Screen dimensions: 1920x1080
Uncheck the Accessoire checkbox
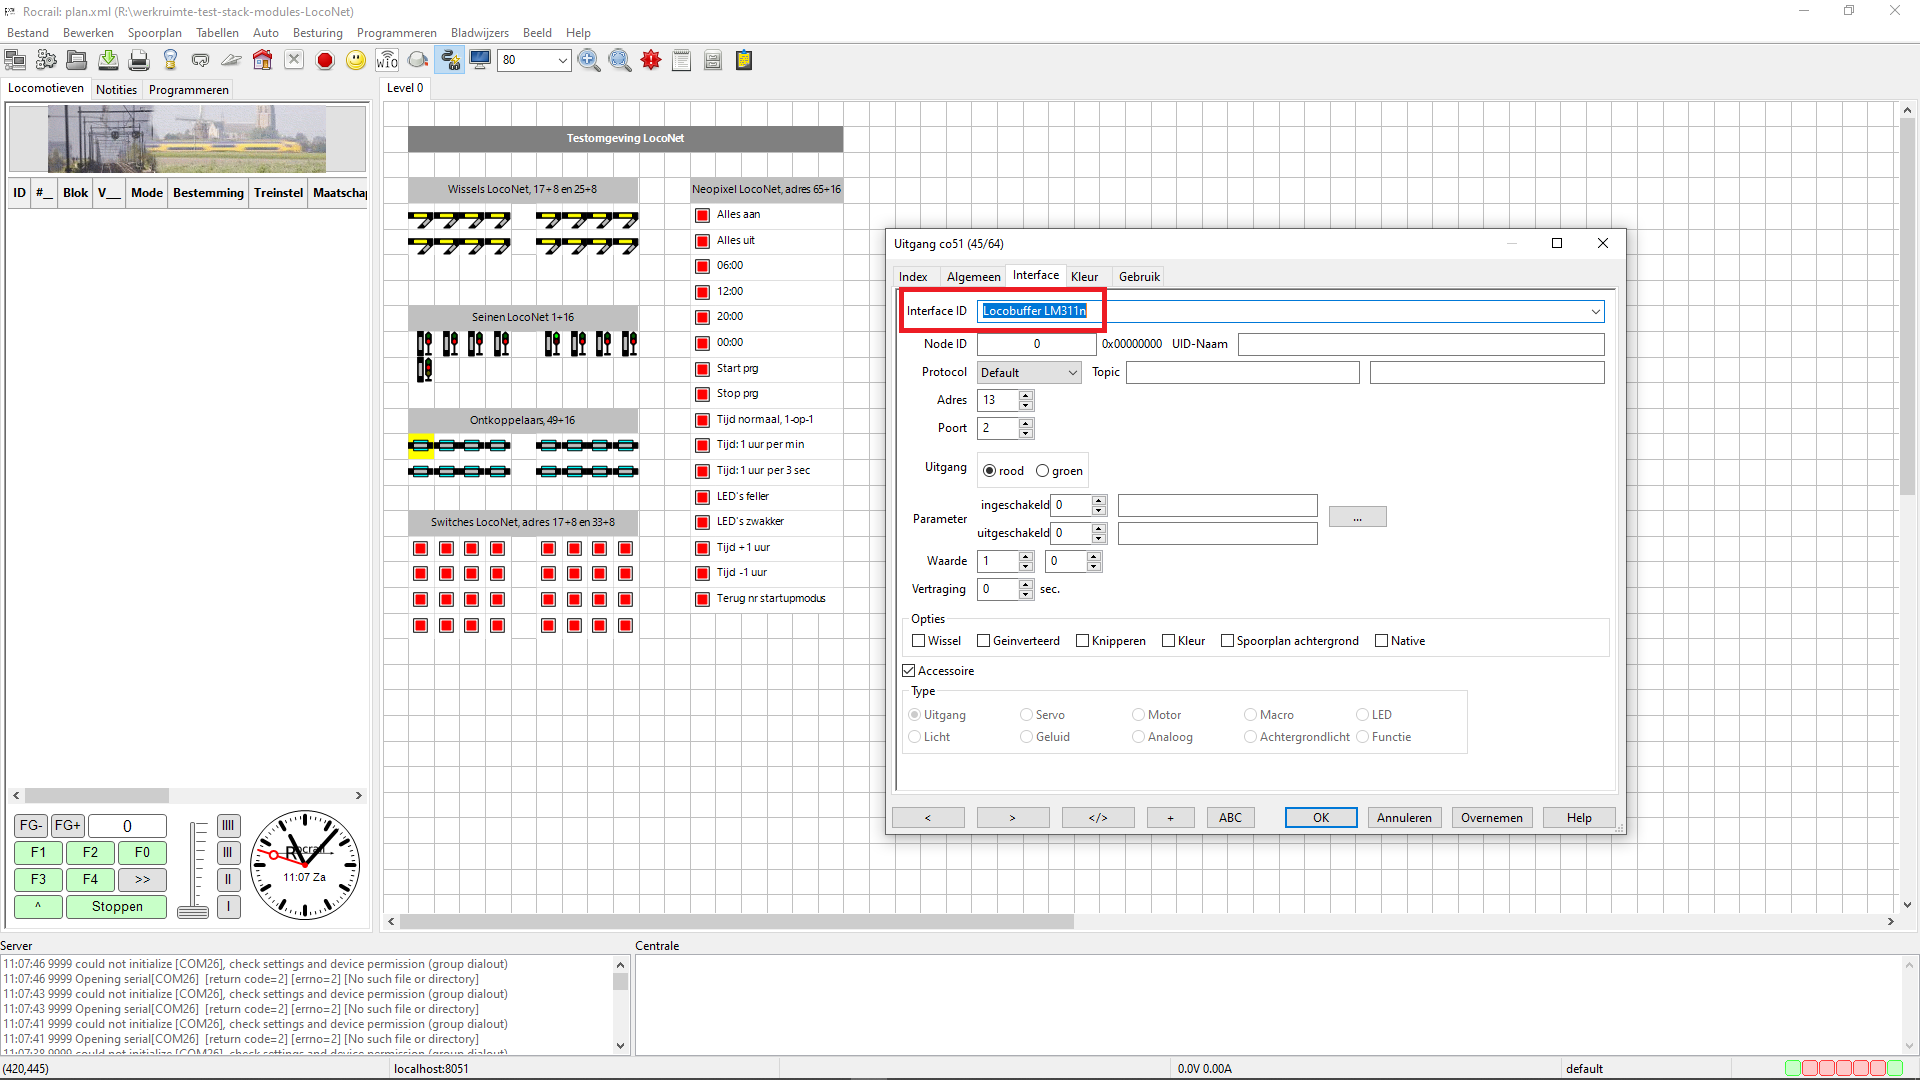point(909,671)
